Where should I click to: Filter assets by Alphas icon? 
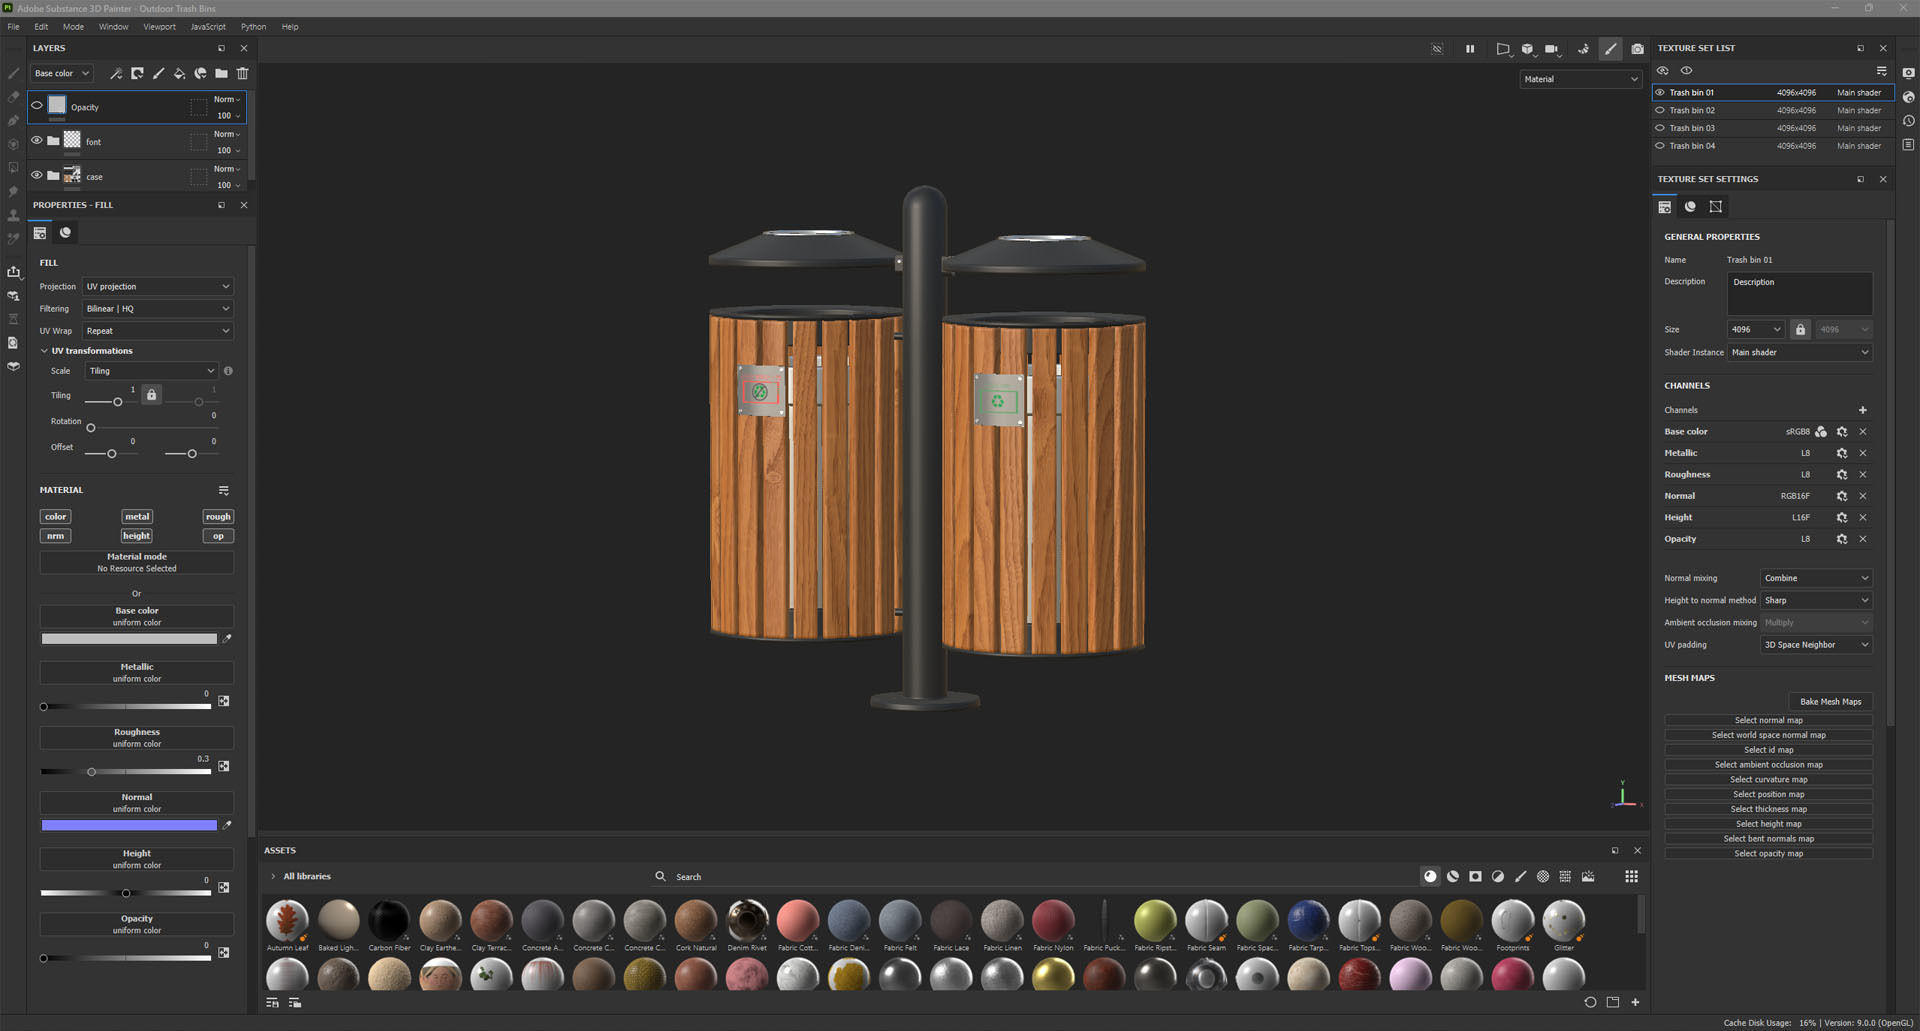(1543, 876)
